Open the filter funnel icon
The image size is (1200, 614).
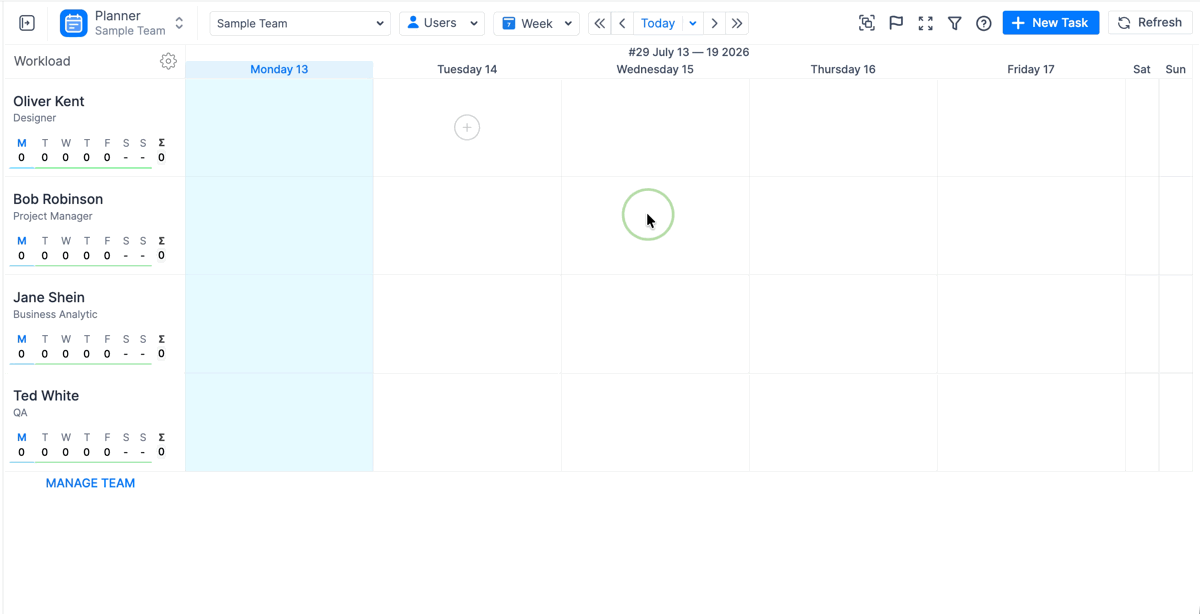click(955, 23)
